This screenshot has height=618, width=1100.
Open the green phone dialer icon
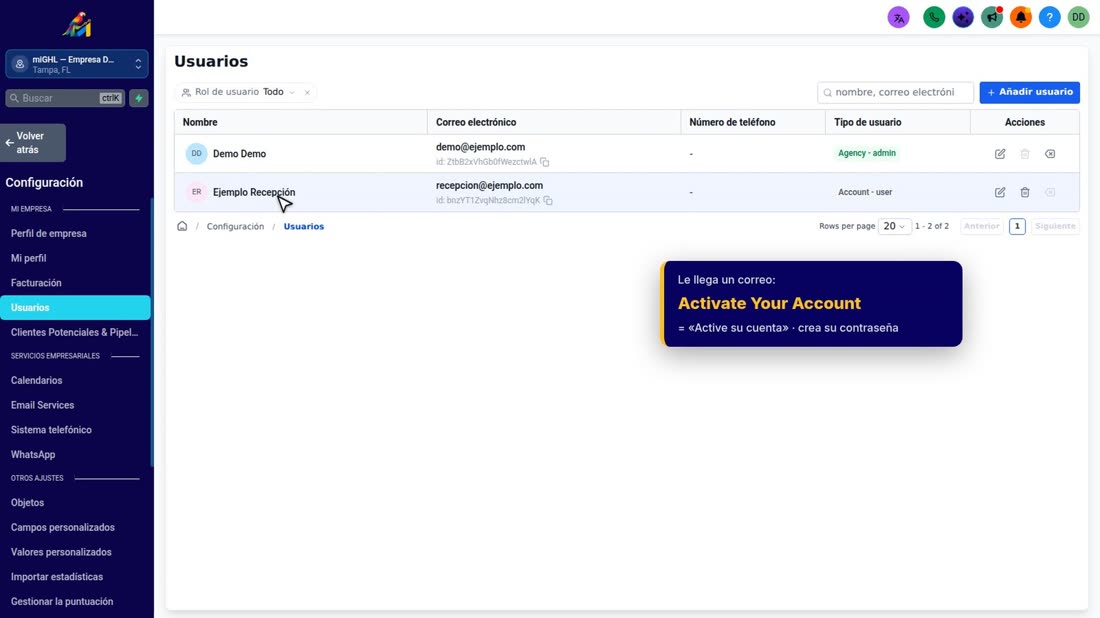click(x=934, y=18)
